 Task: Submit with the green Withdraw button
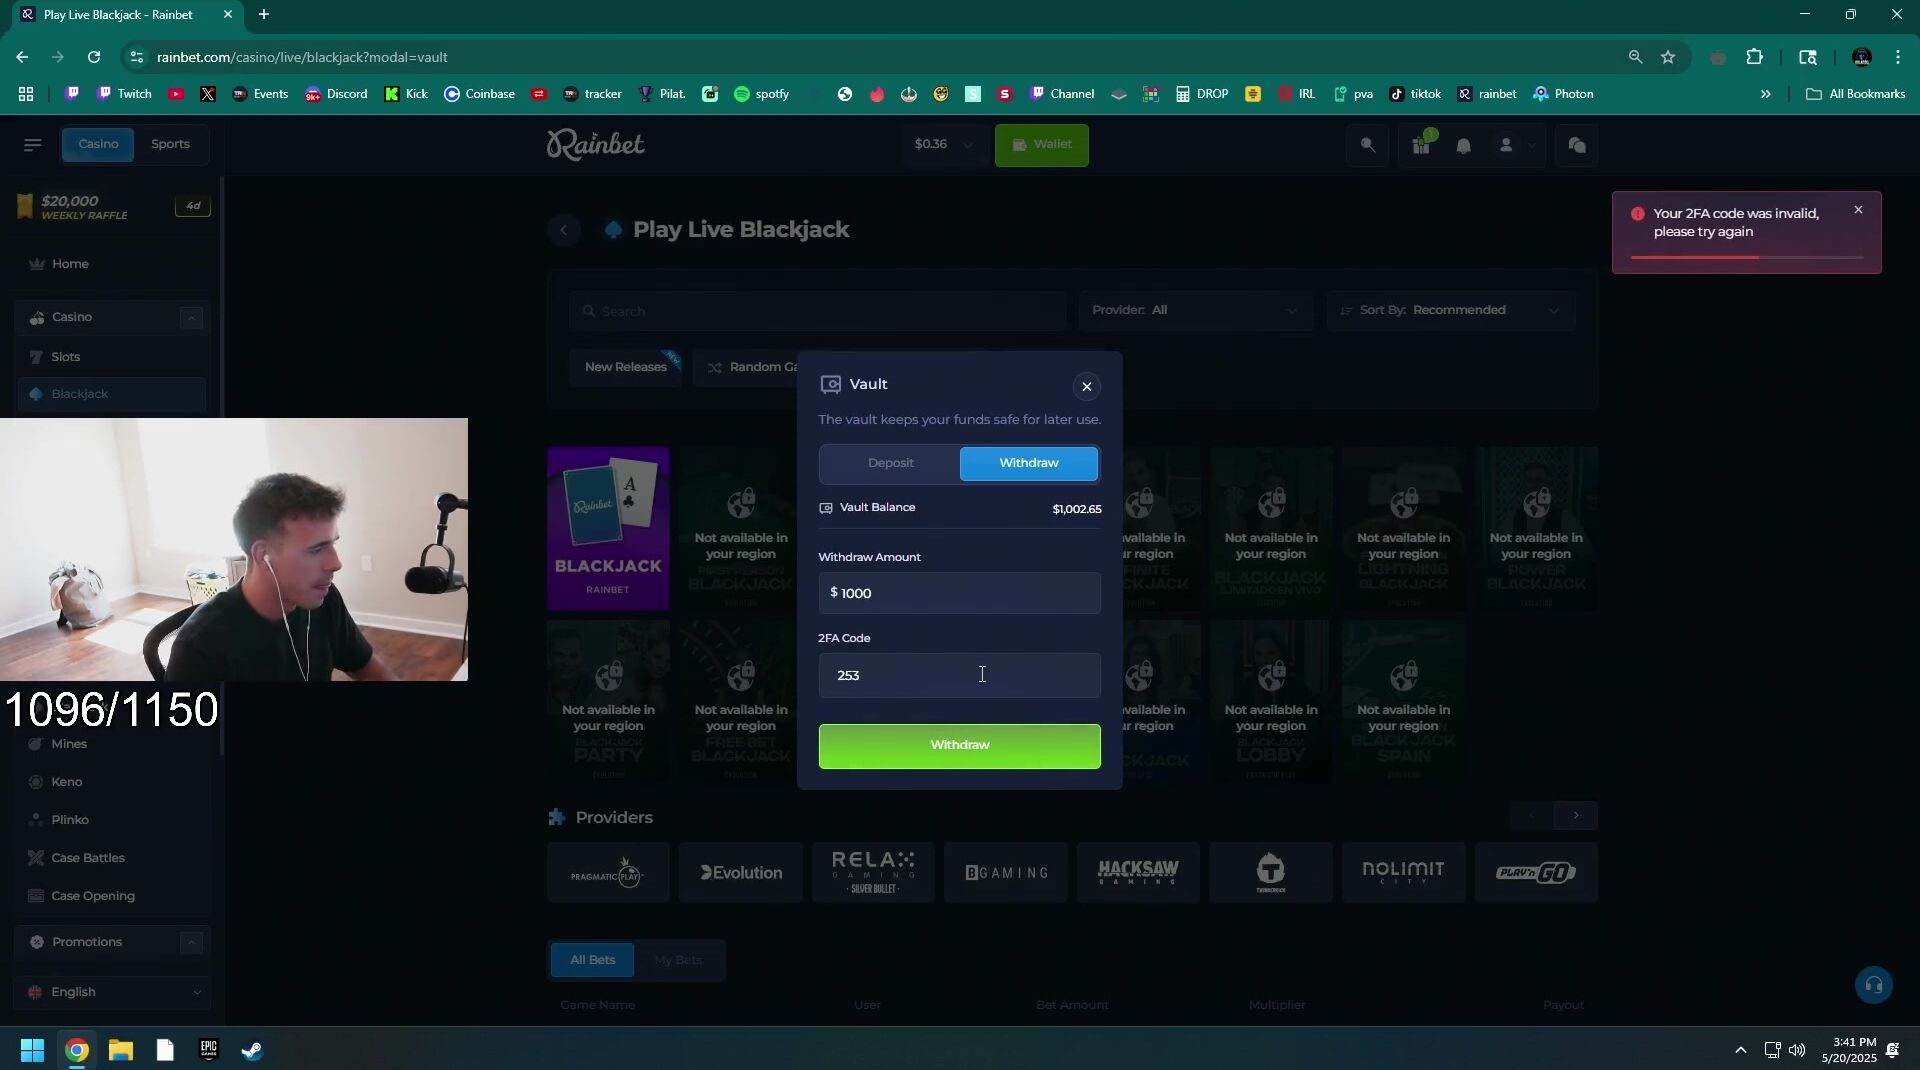pyautogui.click(x=959, y=746)
